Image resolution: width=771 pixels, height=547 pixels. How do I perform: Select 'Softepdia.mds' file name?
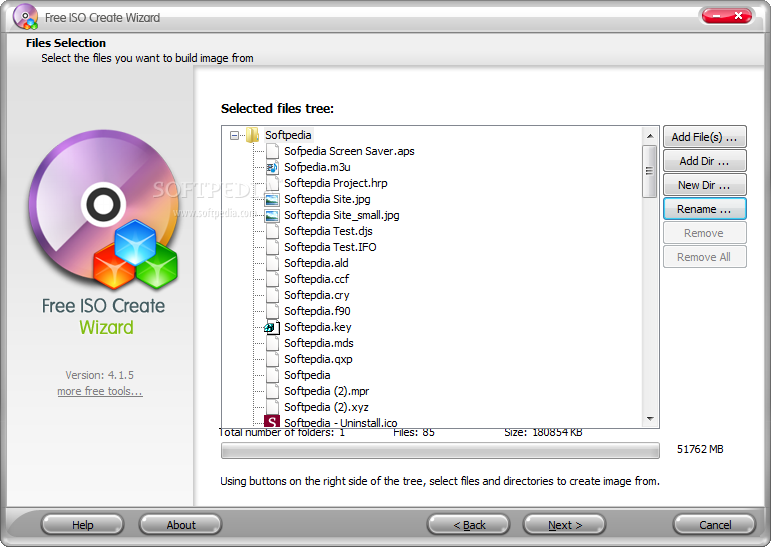click(319, 343)
